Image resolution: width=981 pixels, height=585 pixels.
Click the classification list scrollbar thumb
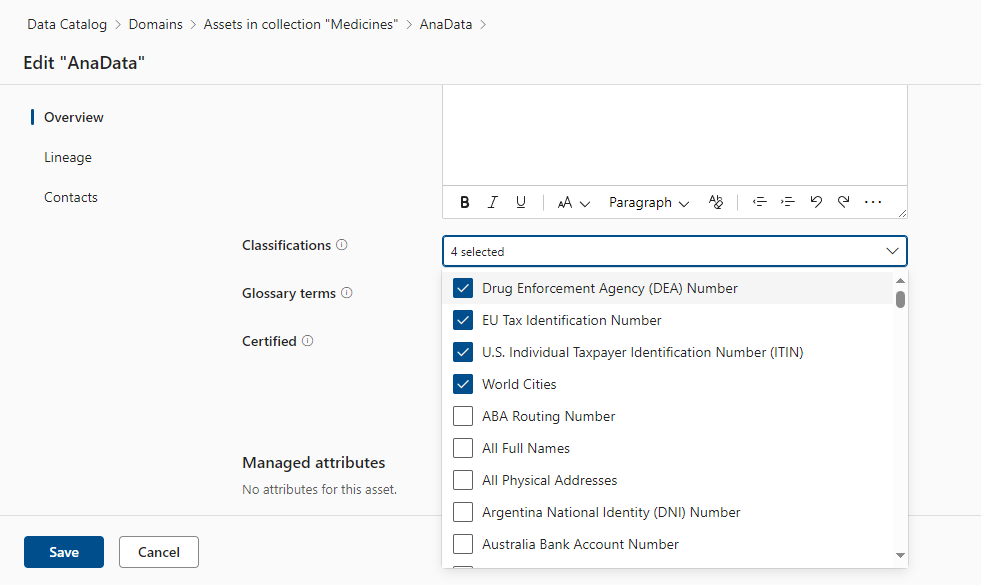pyautogui.click(x=900, y=300)
